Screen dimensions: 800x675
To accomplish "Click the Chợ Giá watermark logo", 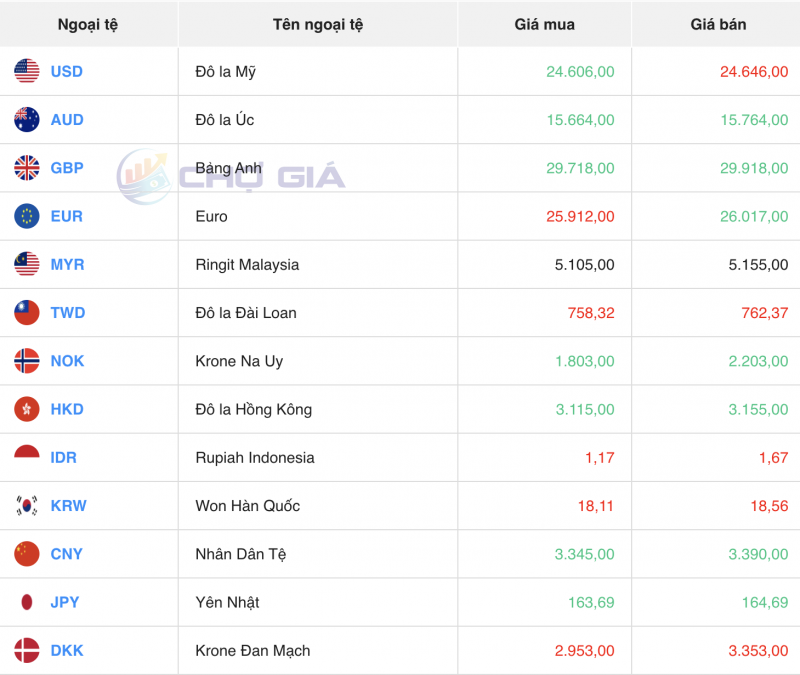I will coord(232,177).
